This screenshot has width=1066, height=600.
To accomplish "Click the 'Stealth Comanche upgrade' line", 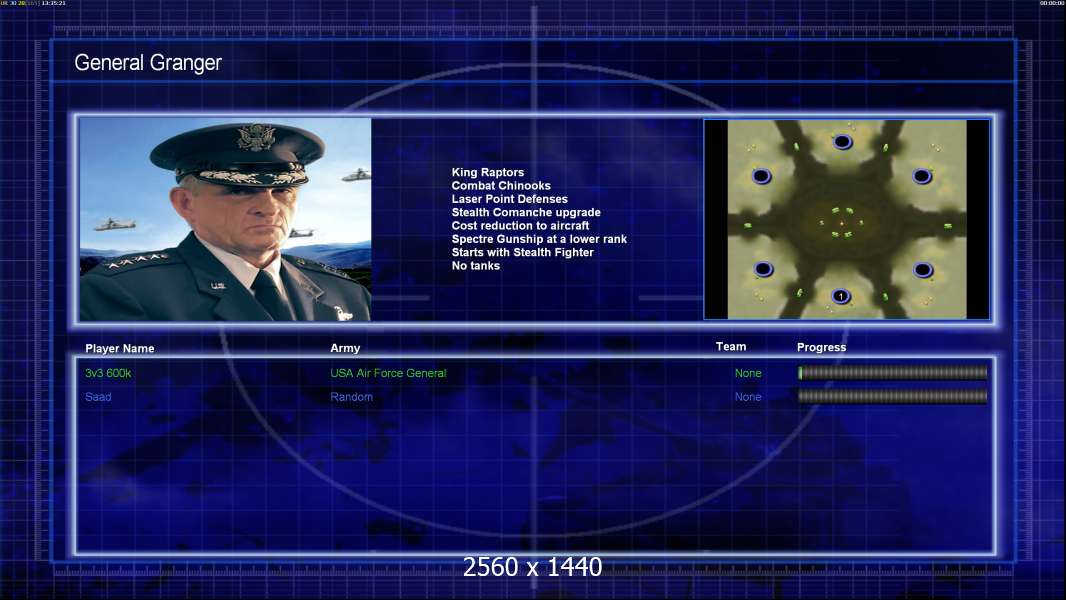I will [526, 213].
